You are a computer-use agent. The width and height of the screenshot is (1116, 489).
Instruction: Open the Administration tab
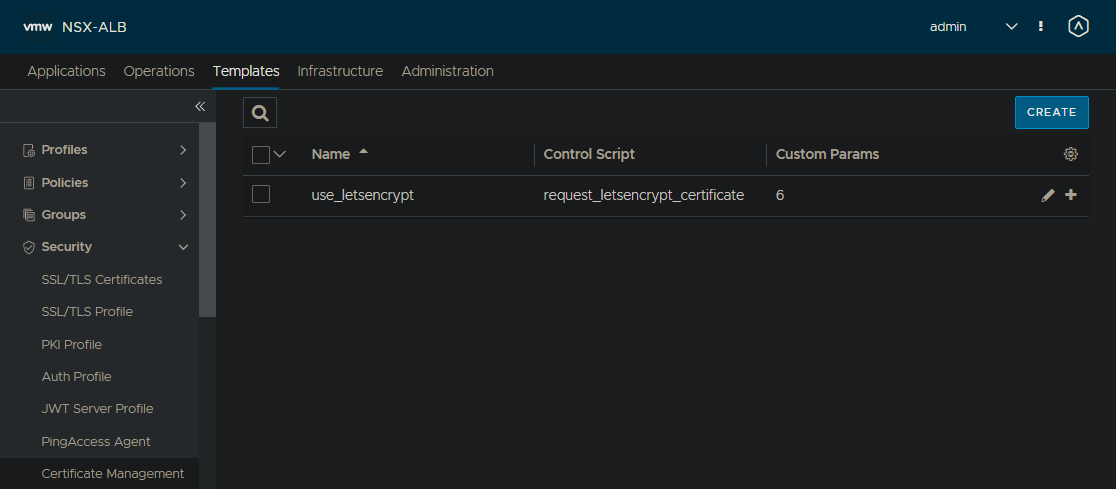(448, 71)
